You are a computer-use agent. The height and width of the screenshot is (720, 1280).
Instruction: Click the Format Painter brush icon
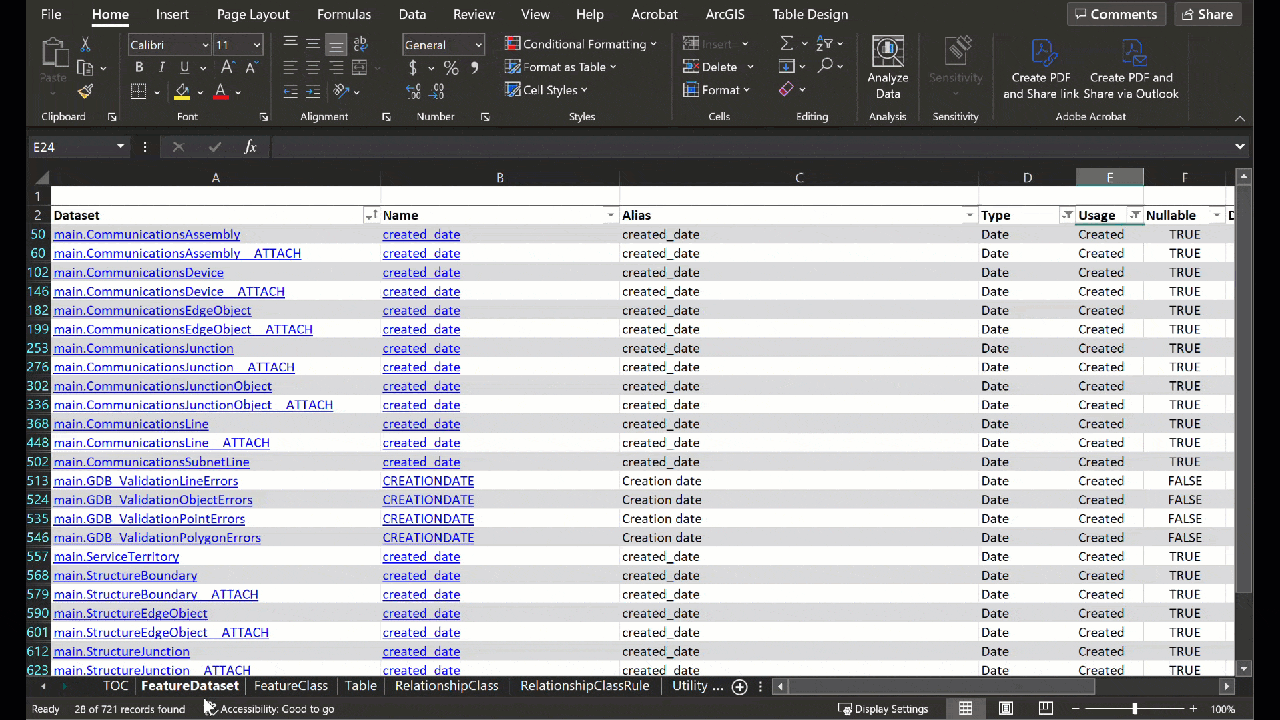tap(85, 91)
